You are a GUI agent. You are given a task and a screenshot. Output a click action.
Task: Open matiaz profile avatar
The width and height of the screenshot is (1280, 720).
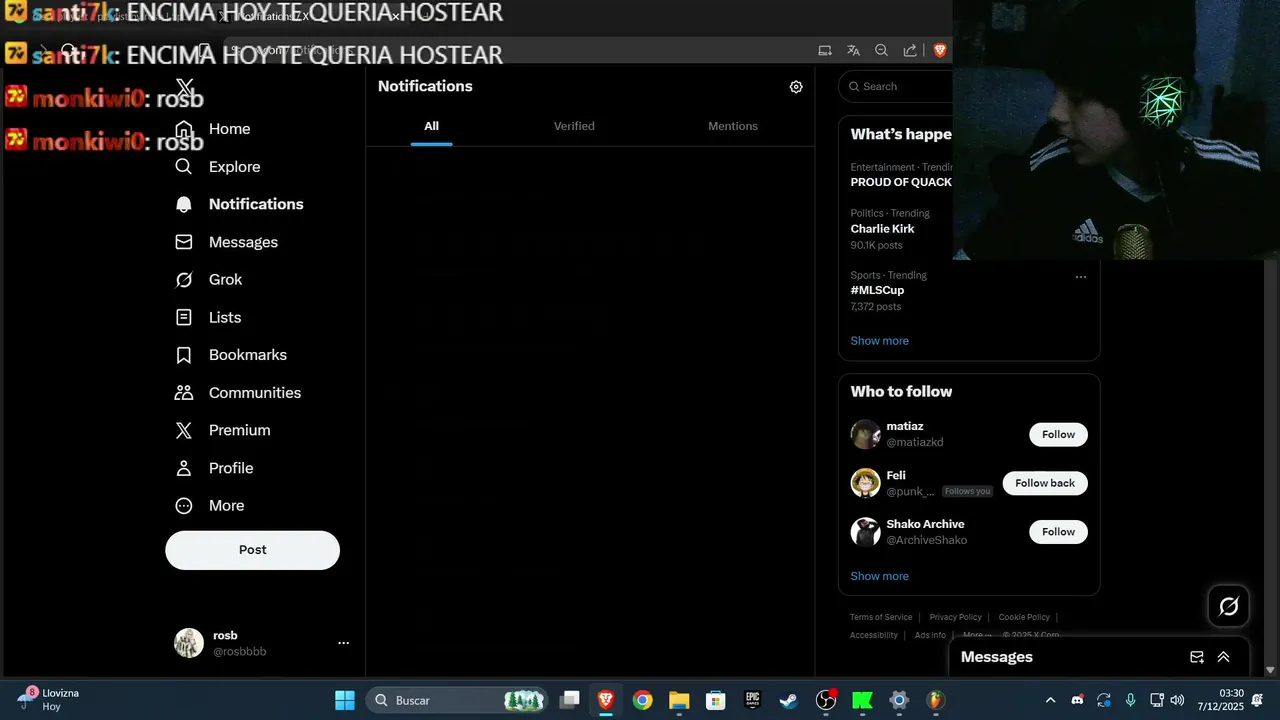(x=865, y=434)
